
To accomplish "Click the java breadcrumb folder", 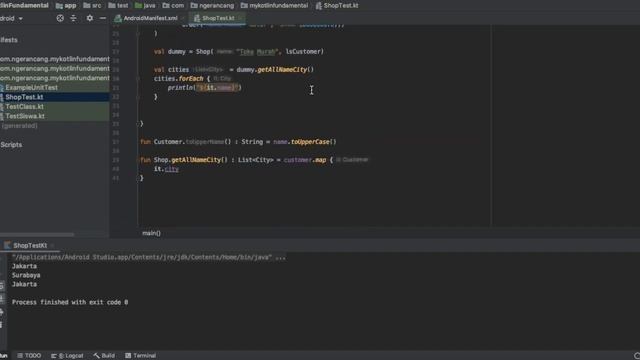I will pyautogui.click(x=145, y=6).
